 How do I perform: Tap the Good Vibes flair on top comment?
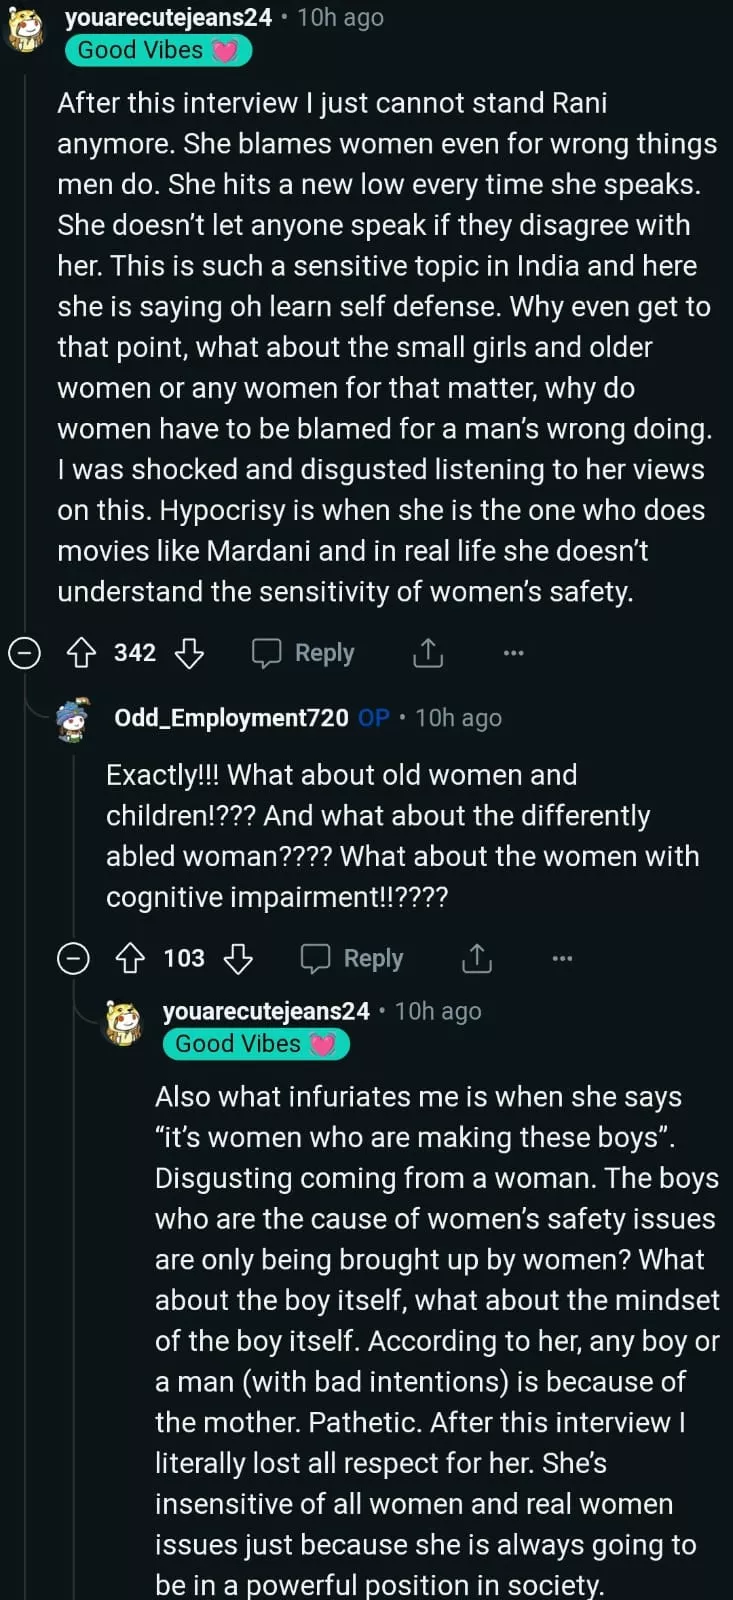(158, 50)
